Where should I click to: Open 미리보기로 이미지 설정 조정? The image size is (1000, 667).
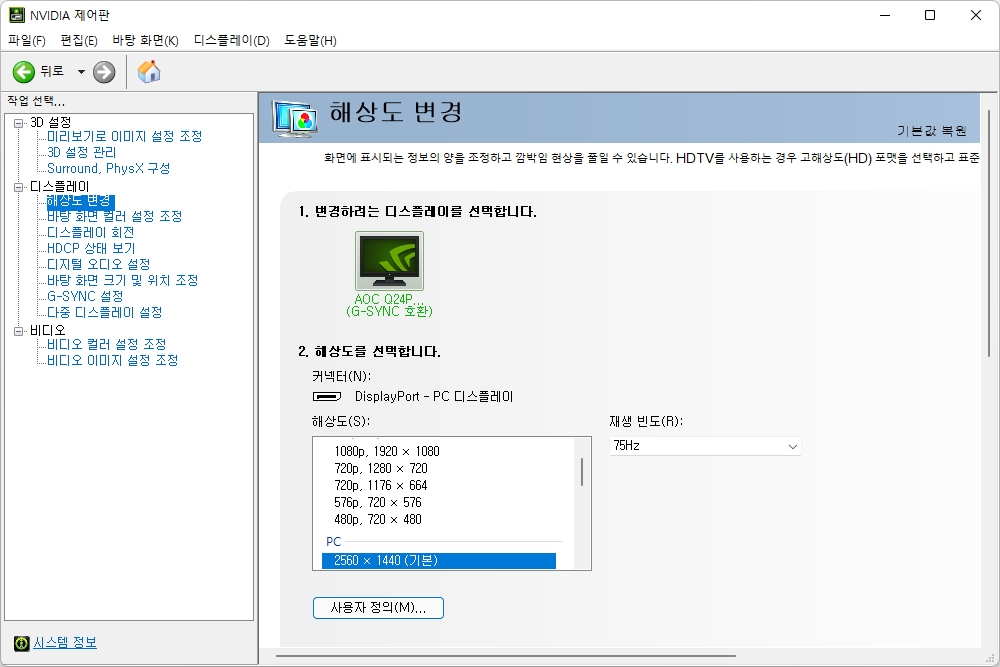(124, 136)
